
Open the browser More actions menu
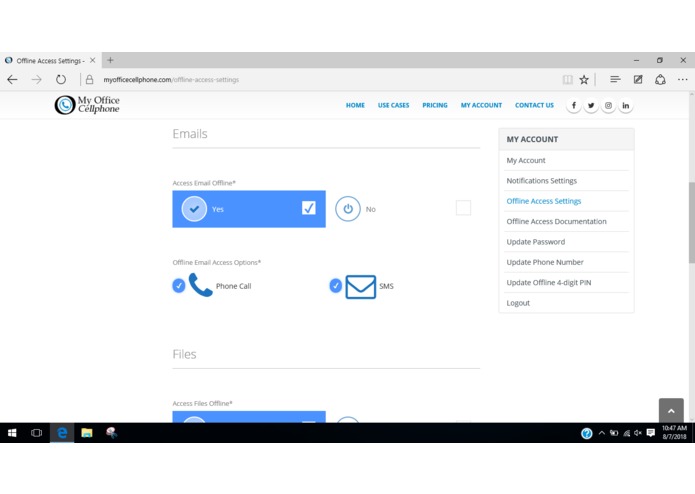683,80
